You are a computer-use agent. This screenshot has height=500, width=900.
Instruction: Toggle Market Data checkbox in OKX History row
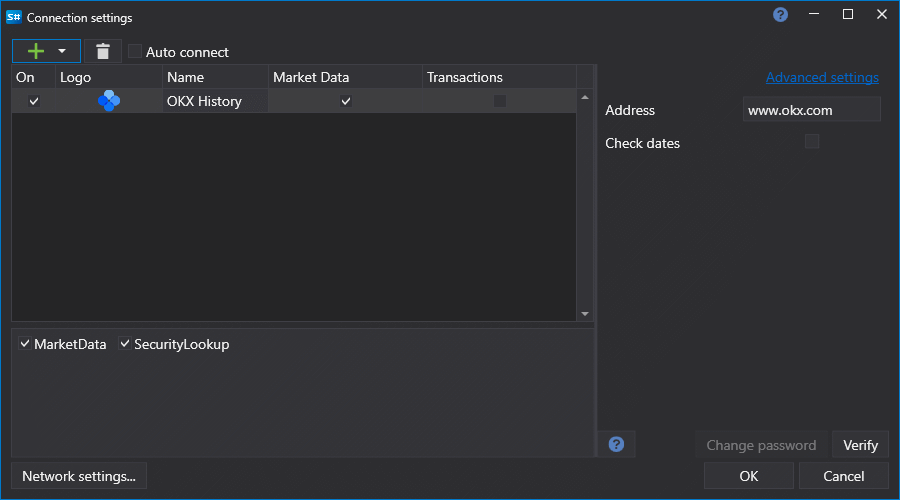346,101
